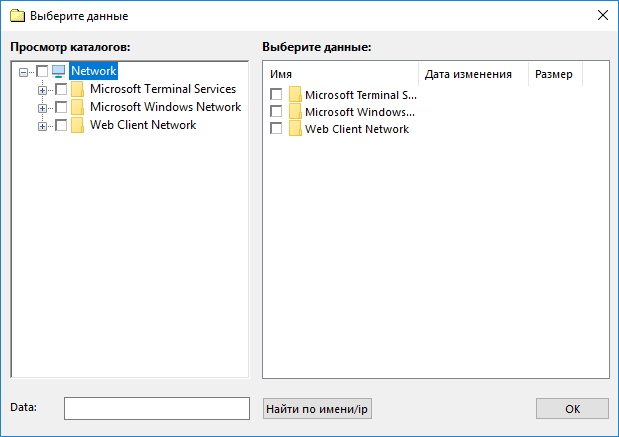Click the dialog folder icon in title bar
This screenshot has height=437, width=619.
pos(17,16)
